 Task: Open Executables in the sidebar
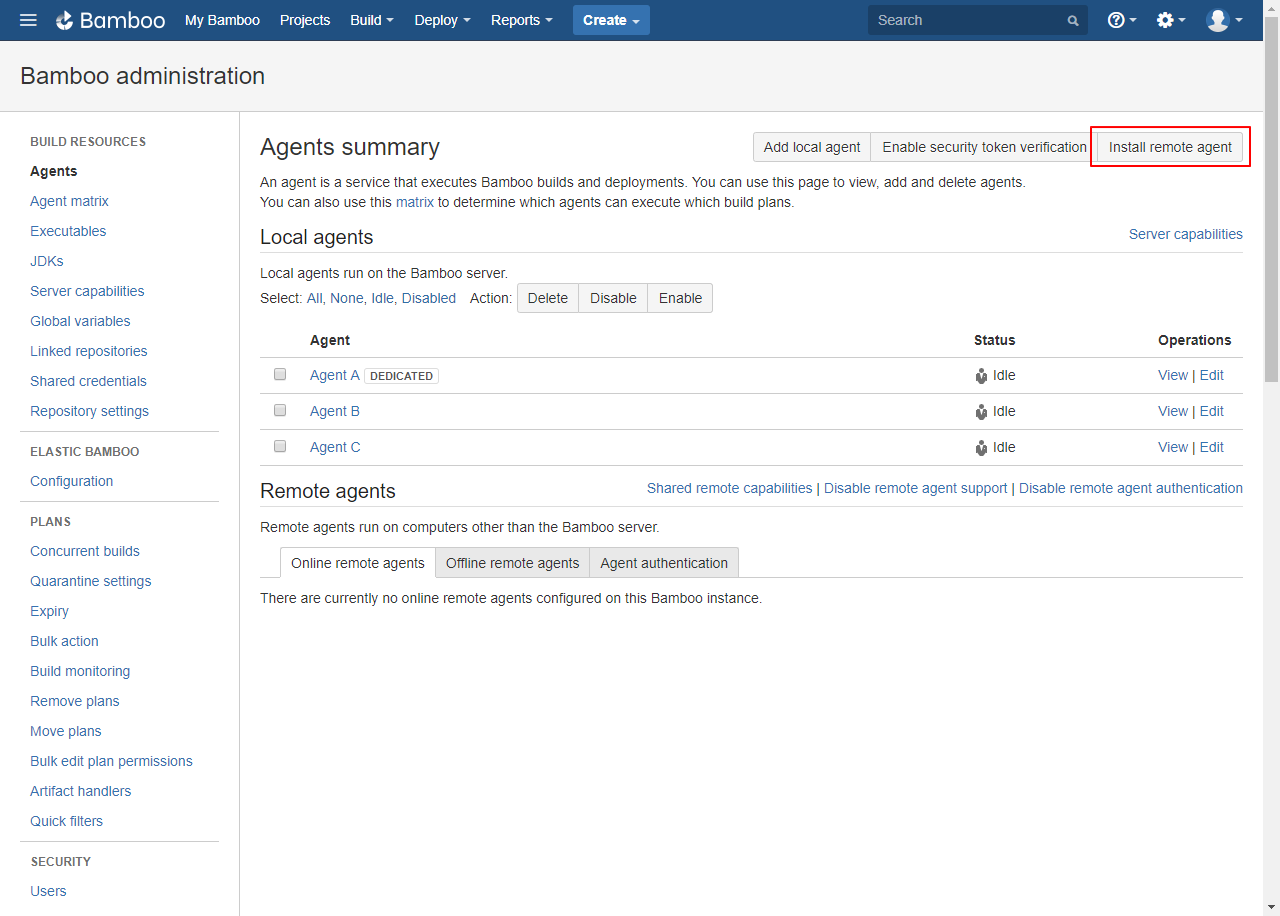click(x=68, y=231)
